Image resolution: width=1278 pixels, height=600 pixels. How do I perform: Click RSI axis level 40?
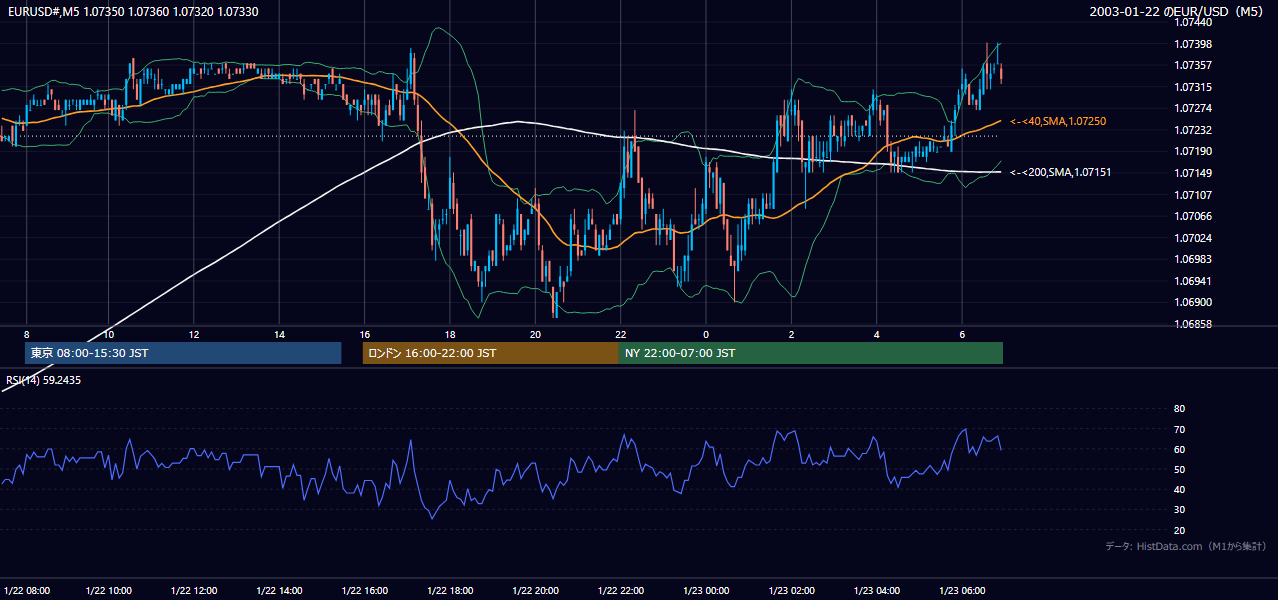1179,489
